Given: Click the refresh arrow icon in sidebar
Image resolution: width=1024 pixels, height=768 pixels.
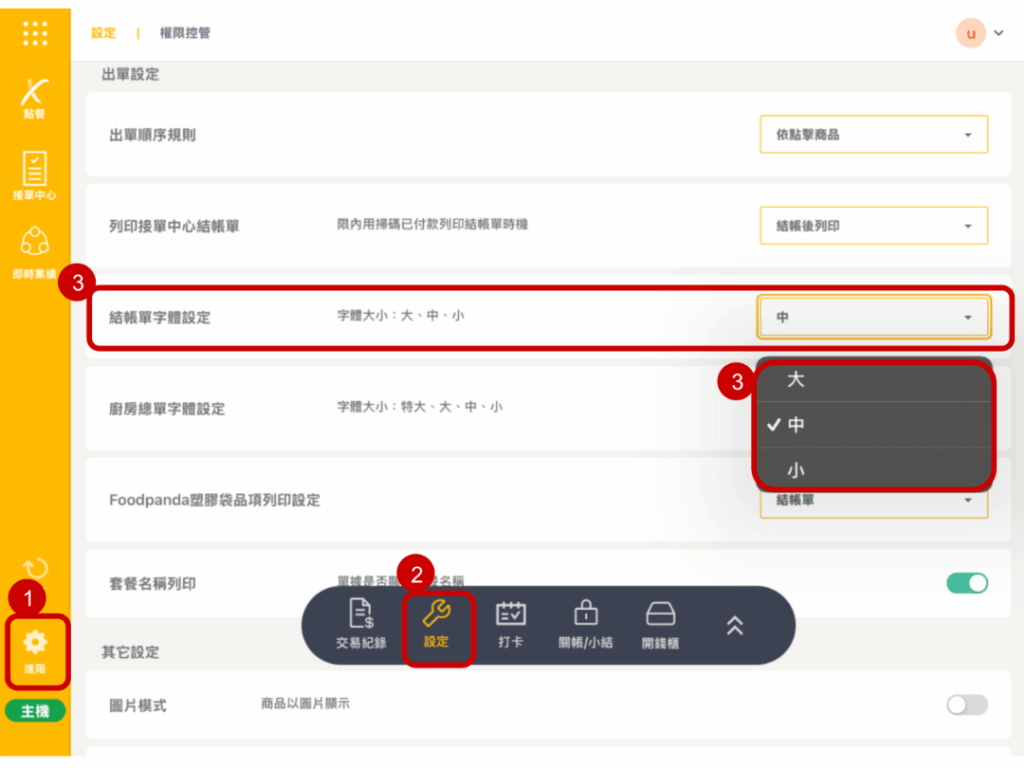Looking at the screenshot, I should click(35, 571).
